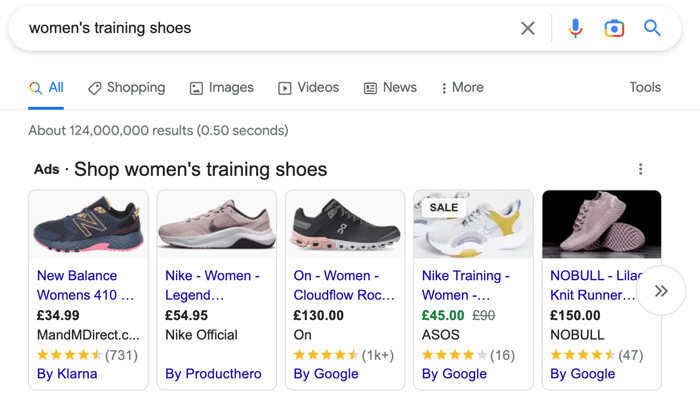This screenshot has height=408, width=700.
Task: Open NOBULL lilac knit runner image
Action: 602,225
